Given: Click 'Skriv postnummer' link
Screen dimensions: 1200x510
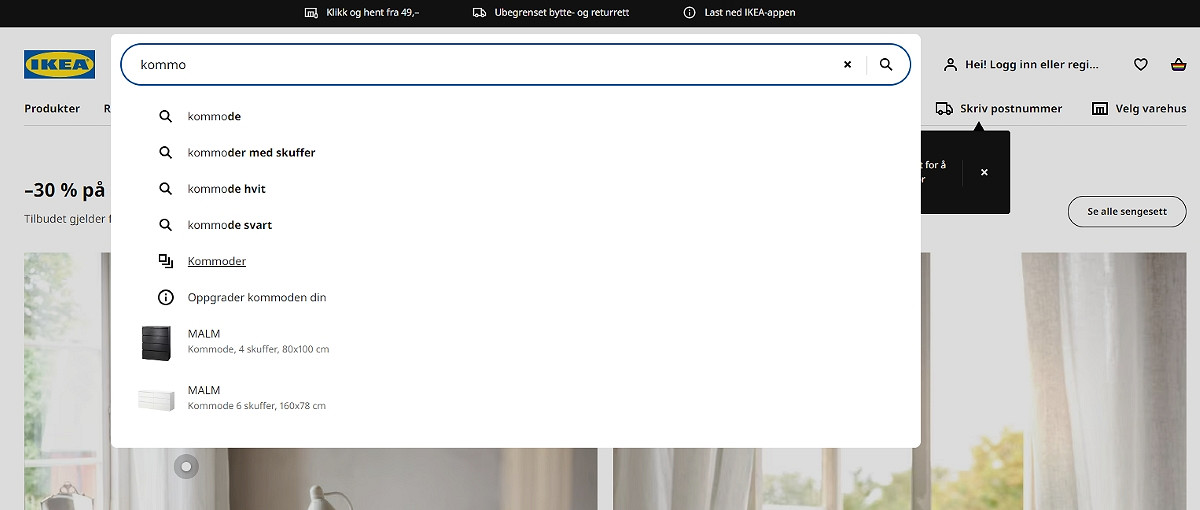Looking at the screenshot, I should pos(1011,108).
